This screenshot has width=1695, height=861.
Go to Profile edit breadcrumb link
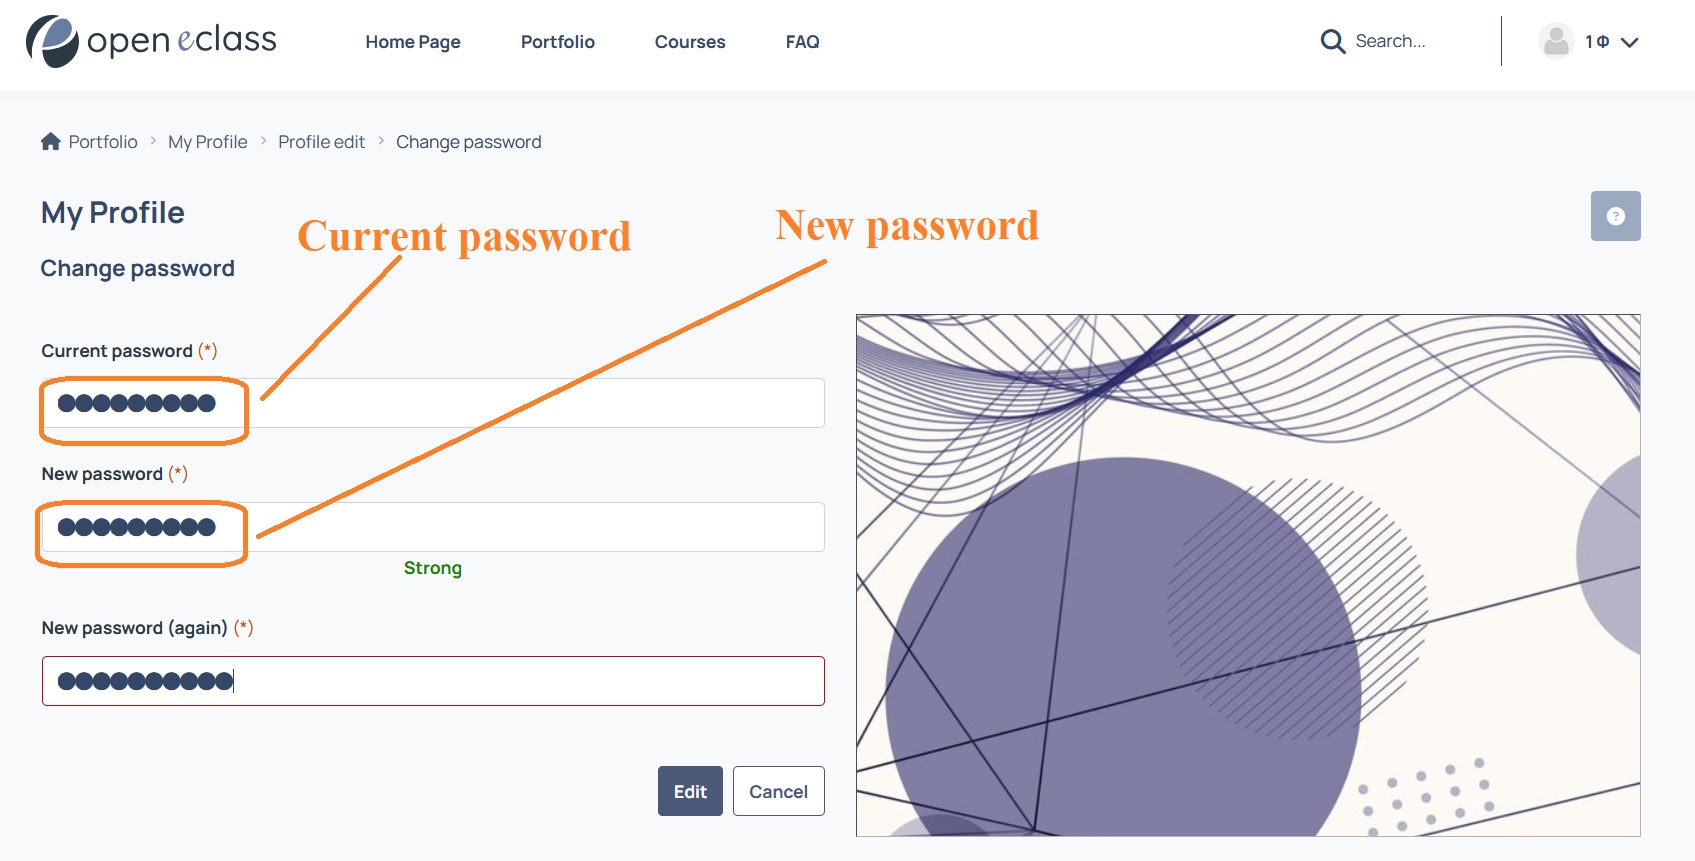[322, 142]
